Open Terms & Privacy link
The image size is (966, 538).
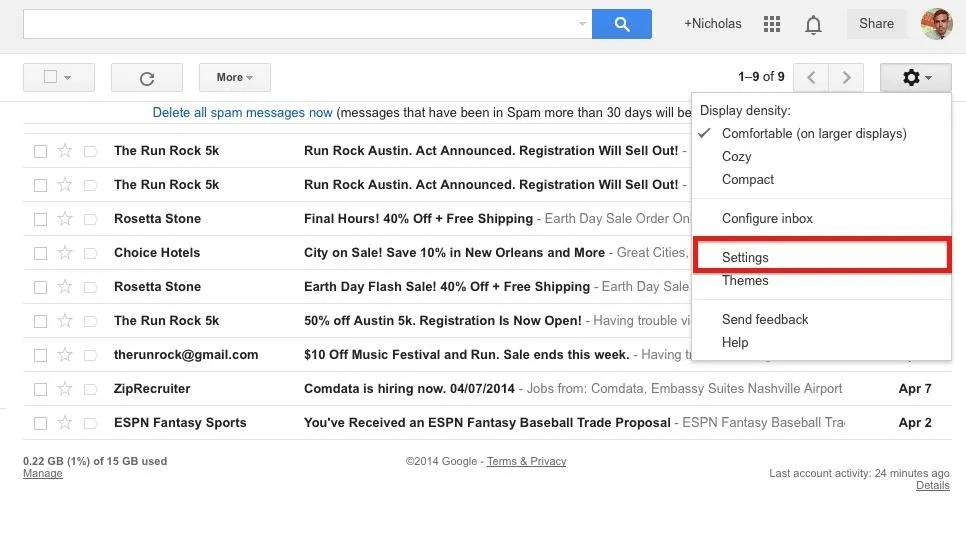pyautogui.click(x=526, y=462)
